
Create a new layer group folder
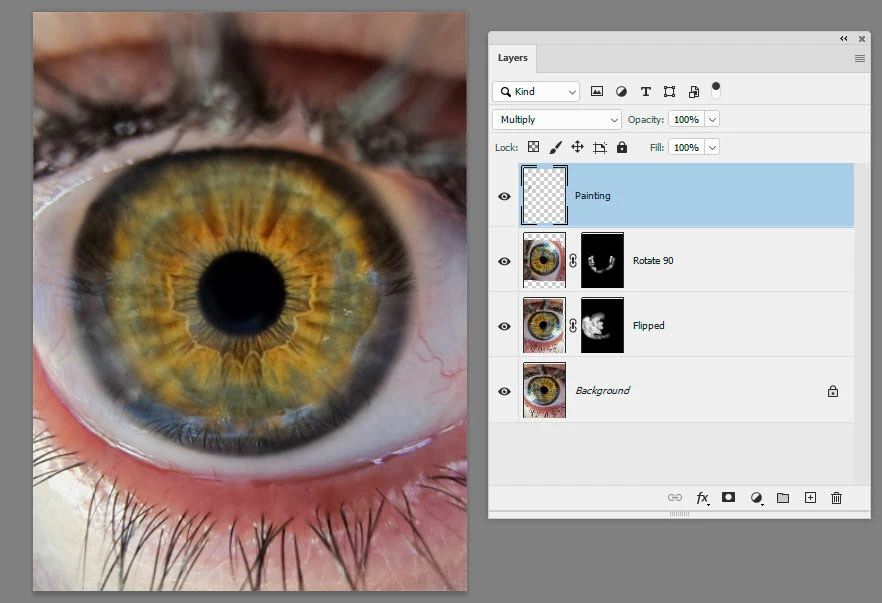(783, 497)
